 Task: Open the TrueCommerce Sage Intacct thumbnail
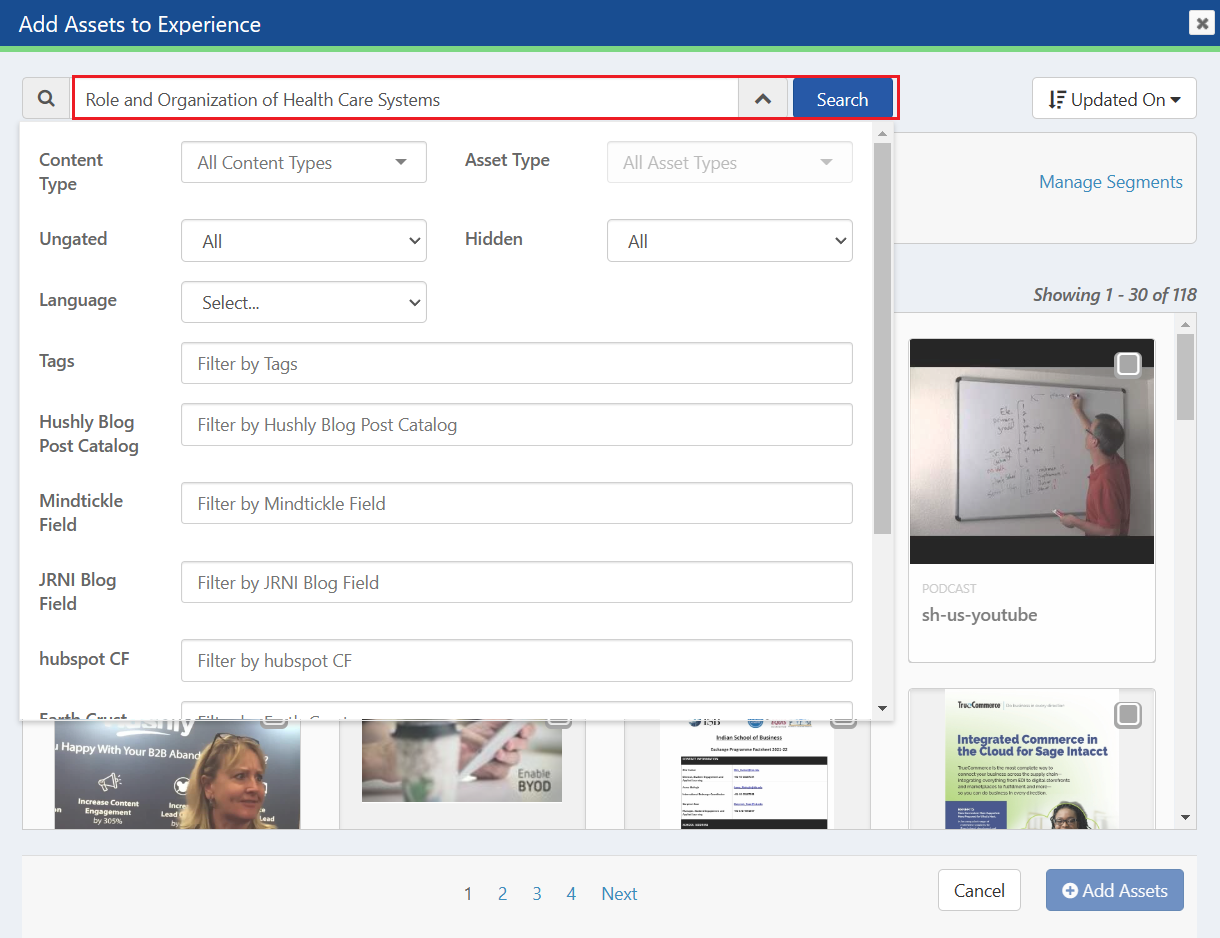coord(1032,759)
